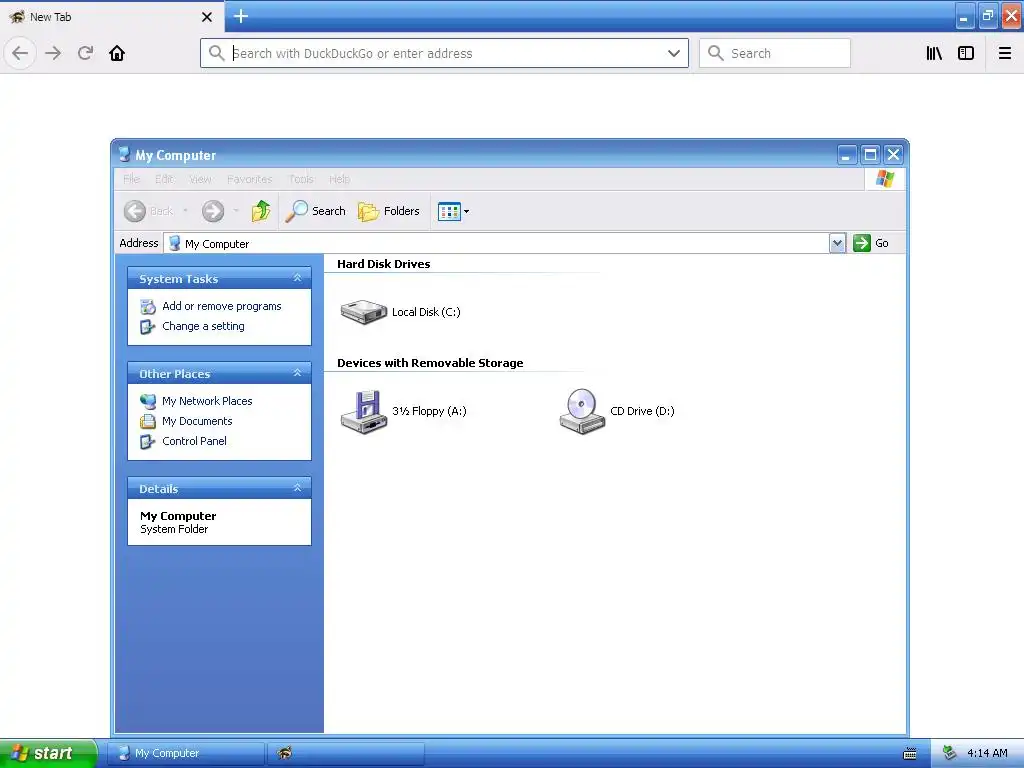The height and width of the screenshot is (768, 1024).
Task: Minimize the My Computer window
Action: 847,155
